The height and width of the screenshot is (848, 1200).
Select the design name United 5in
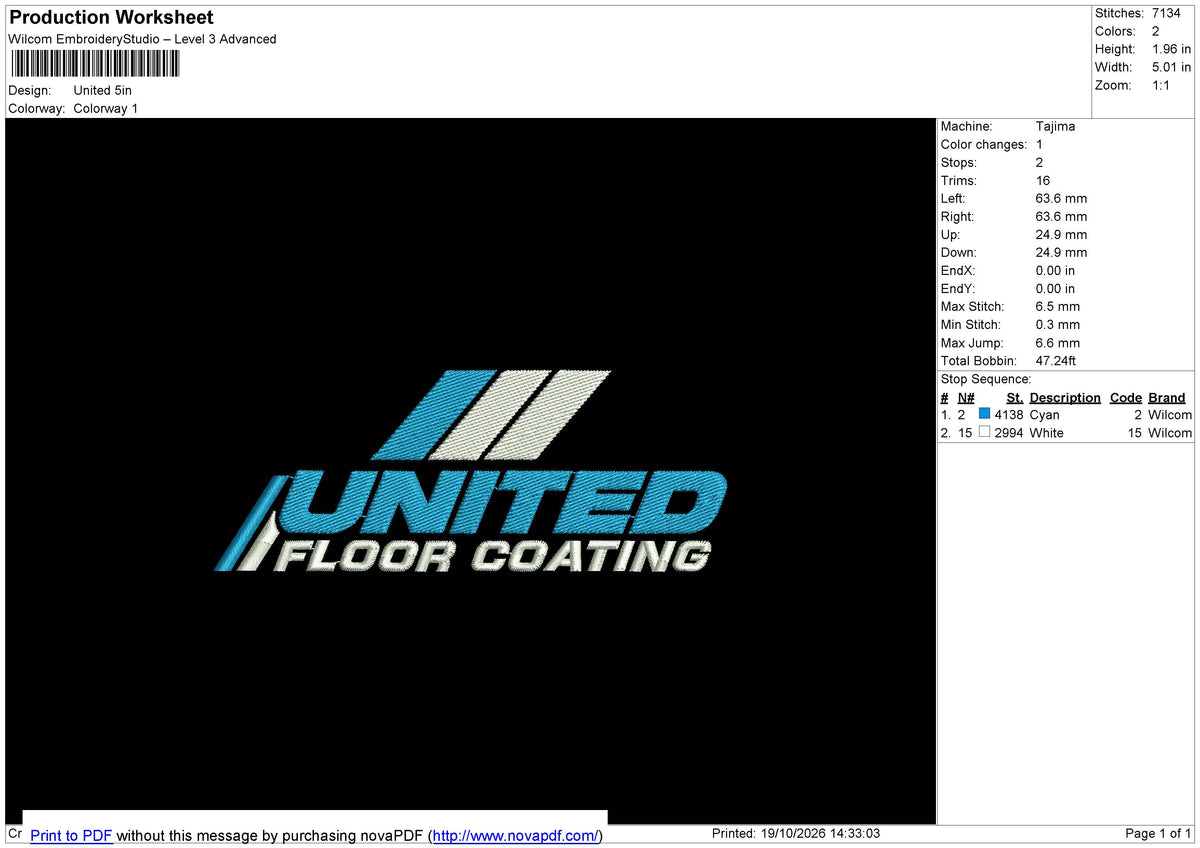pyautogui.click(x=102, y=90)
